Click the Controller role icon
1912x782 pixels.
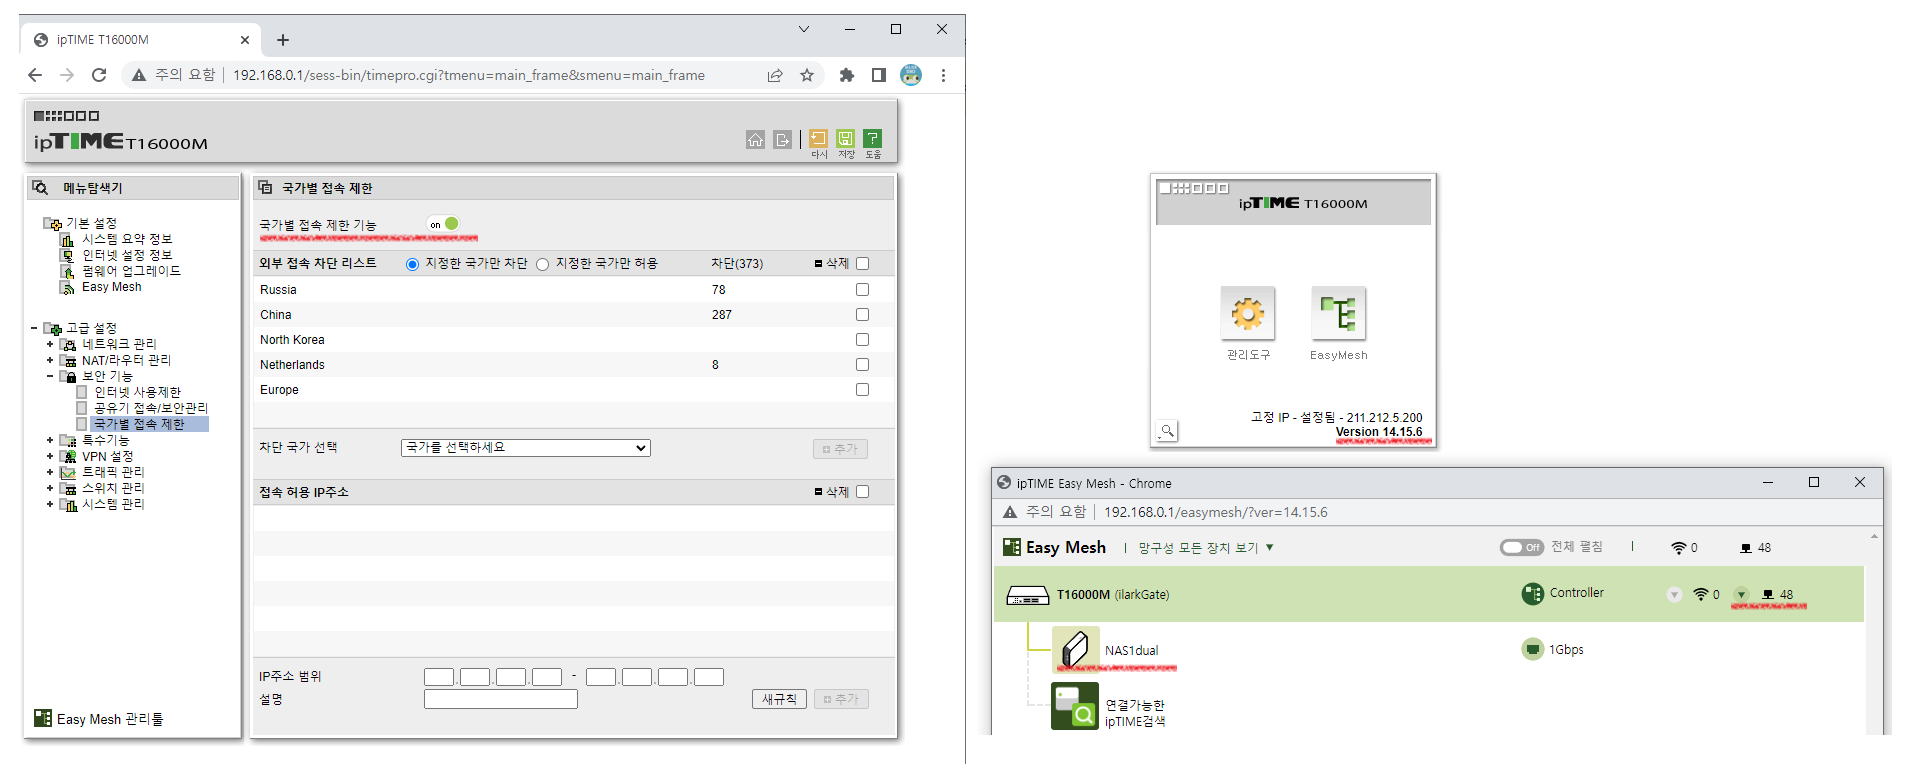[1532, 594]
